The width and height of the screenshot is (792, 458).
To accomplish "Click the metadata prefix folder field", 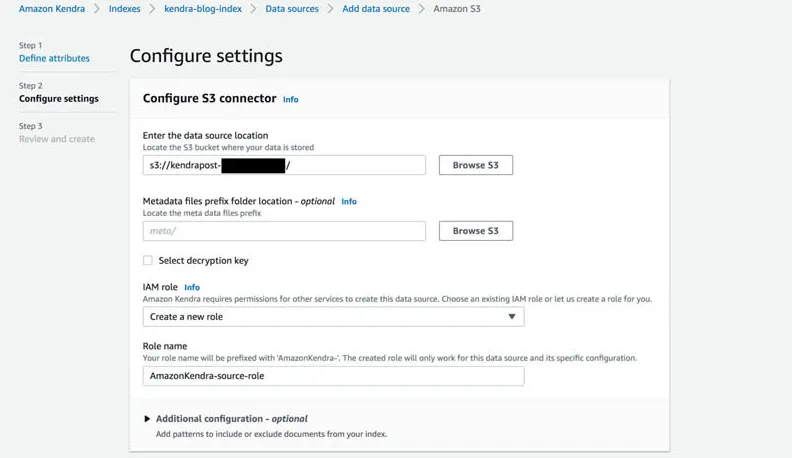I will tap(284, 231).
